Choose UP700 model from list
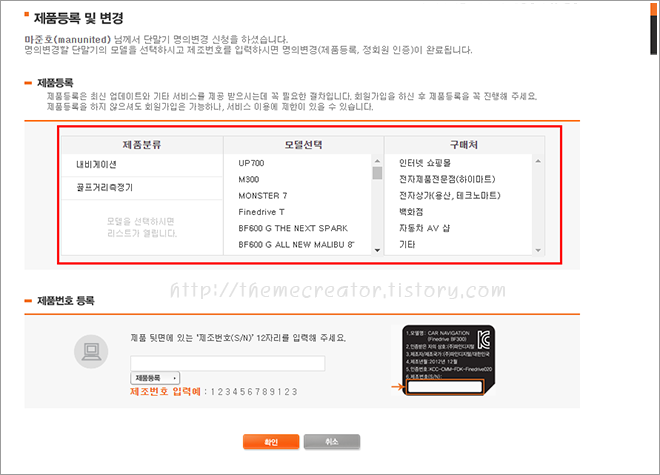 (x=251, y=163)
